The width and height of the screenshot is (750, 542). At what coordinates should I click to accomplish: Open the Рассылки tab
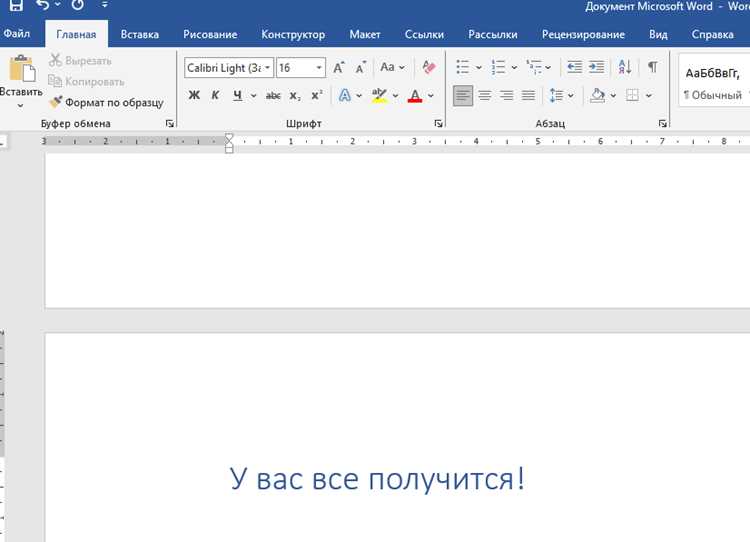coord(492,34)
